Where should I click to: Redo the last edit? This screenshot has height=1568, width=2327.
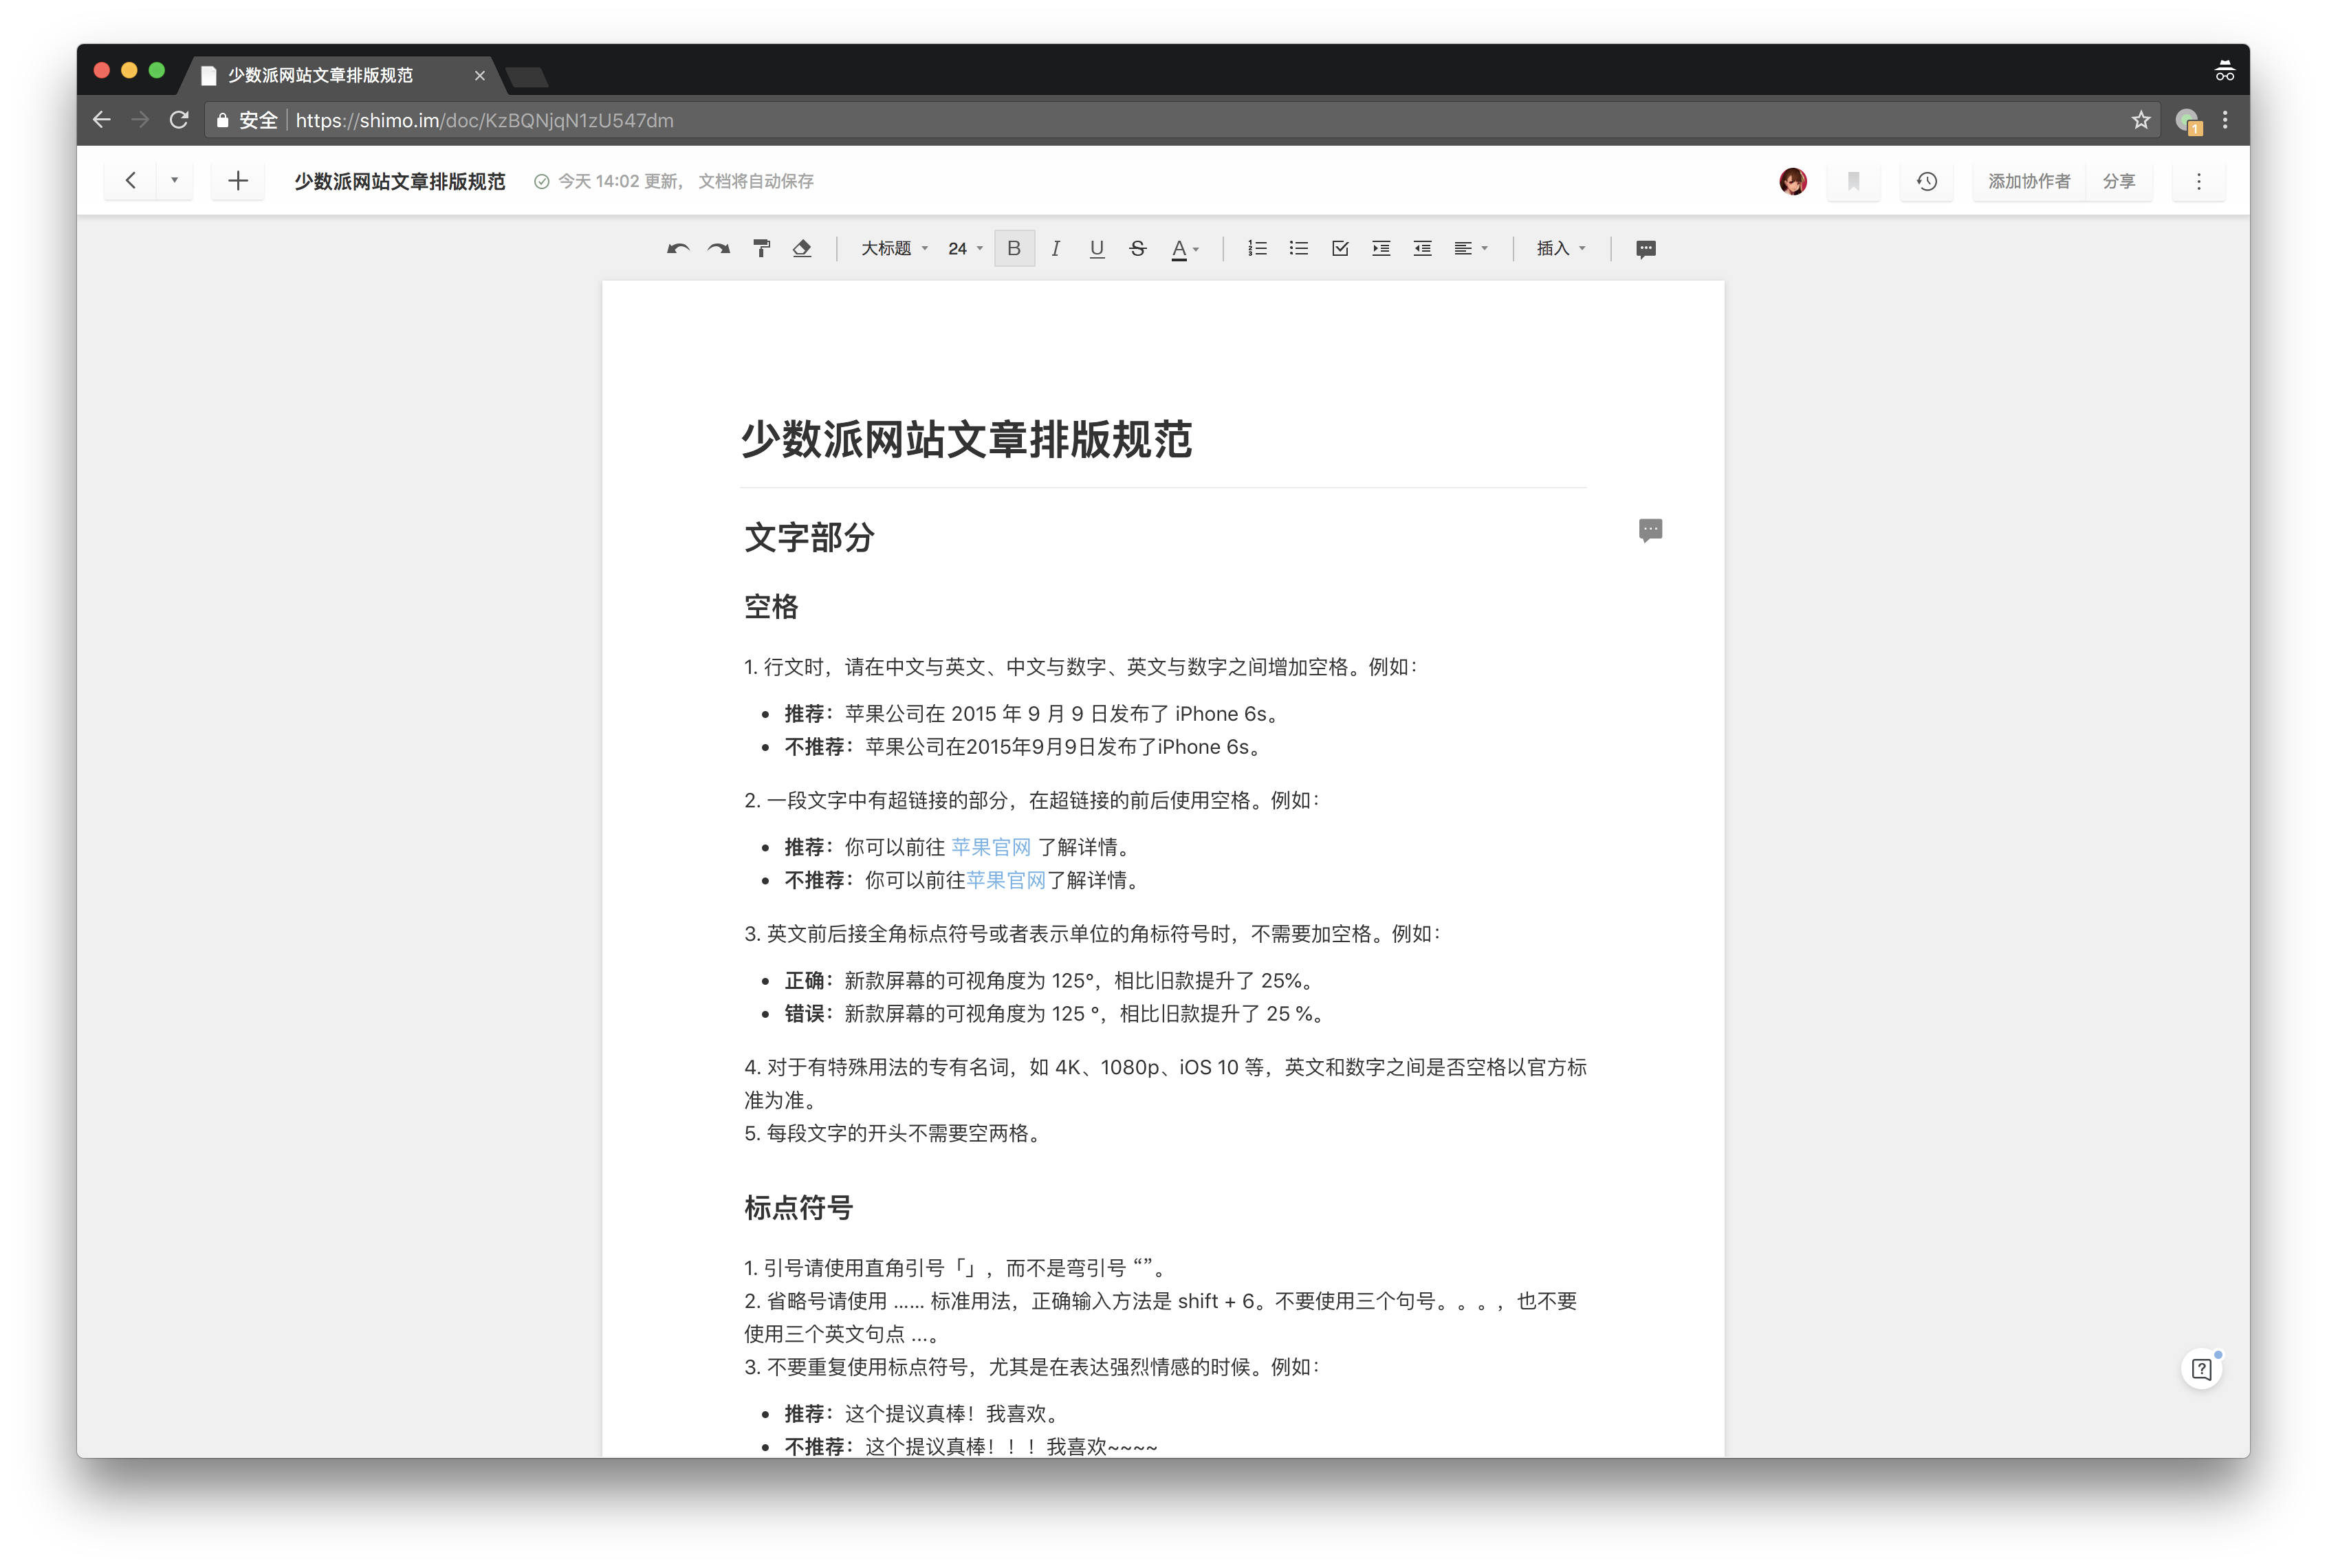pos(719,249)
